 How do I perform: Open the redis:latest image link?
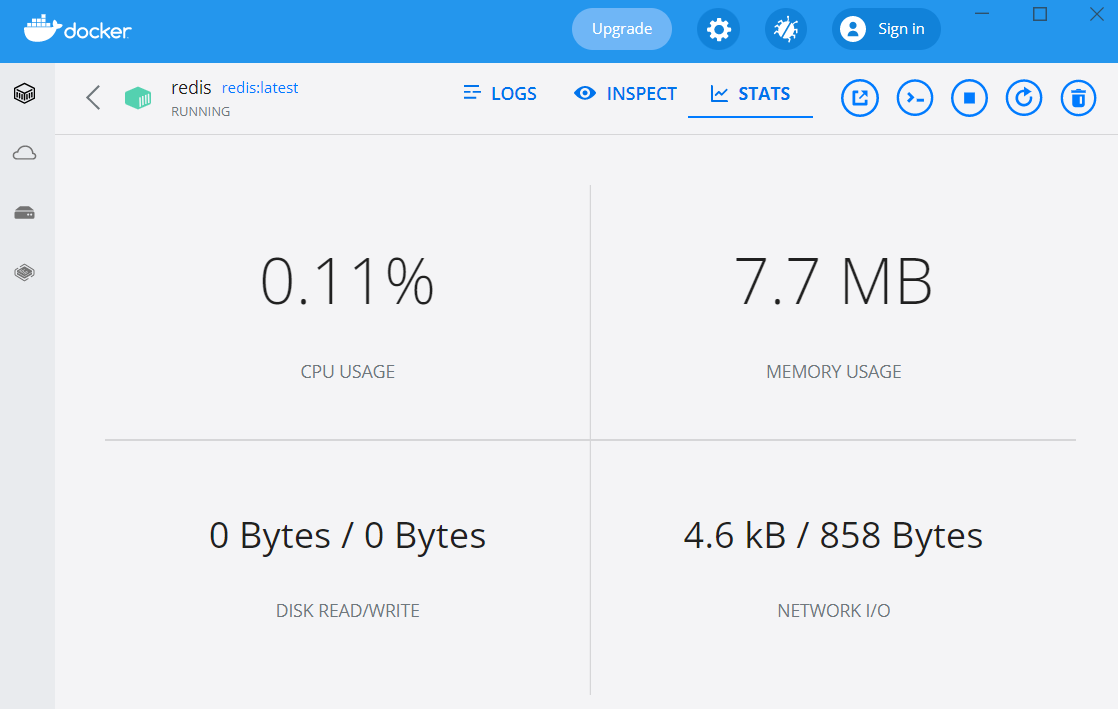pyautogui.click(x=260, y=88)
